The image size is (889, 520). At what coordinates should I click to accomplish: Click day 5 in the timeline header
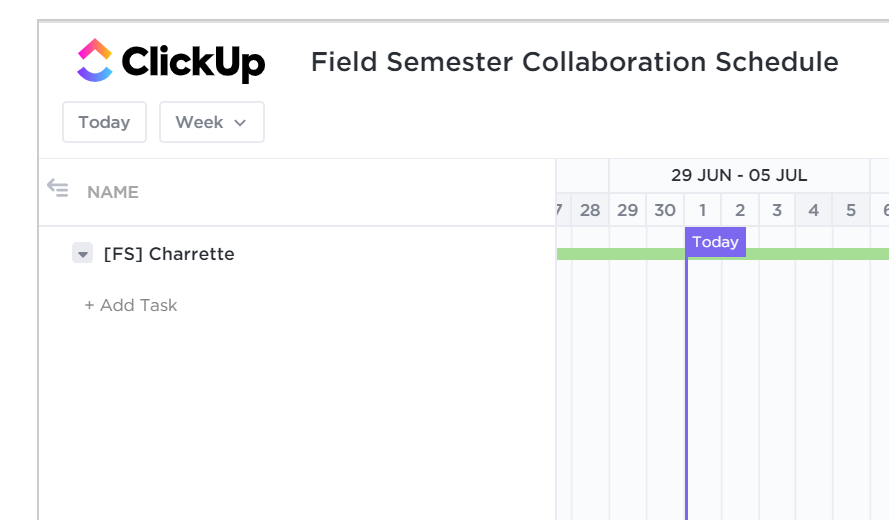pos(851,210)
